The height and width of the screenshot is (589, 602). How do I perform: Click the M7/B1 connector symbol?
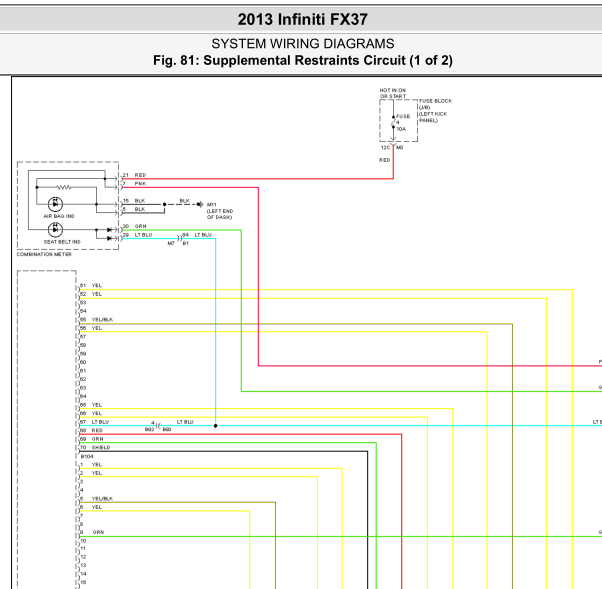pos(179,238)
